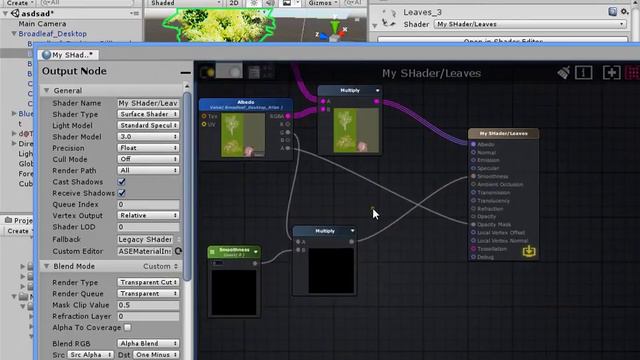Screen dimensions: 640x360
Task: Open the Inspector help book icon
Action: click(x=612, y=12)
